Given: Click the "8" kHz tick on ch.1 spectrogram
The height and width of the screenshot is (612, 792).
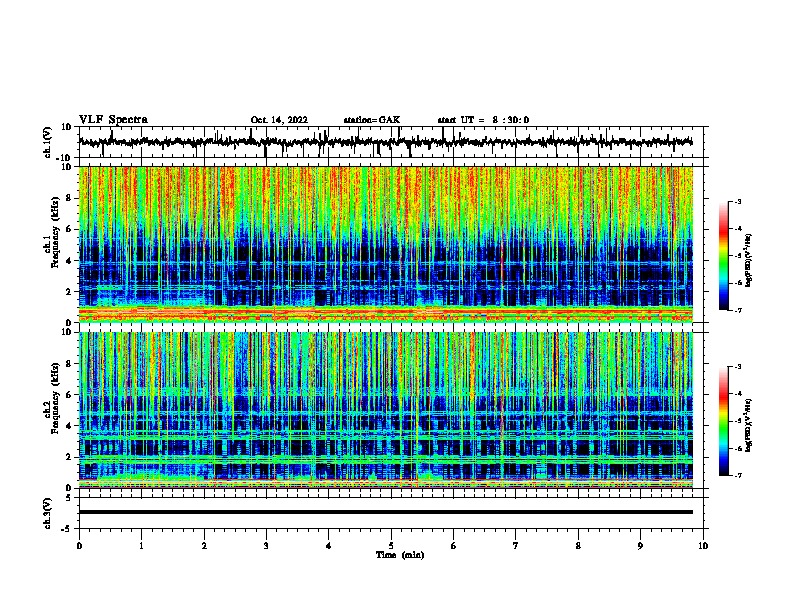Looking at the screenshot, I should point(70,198).
